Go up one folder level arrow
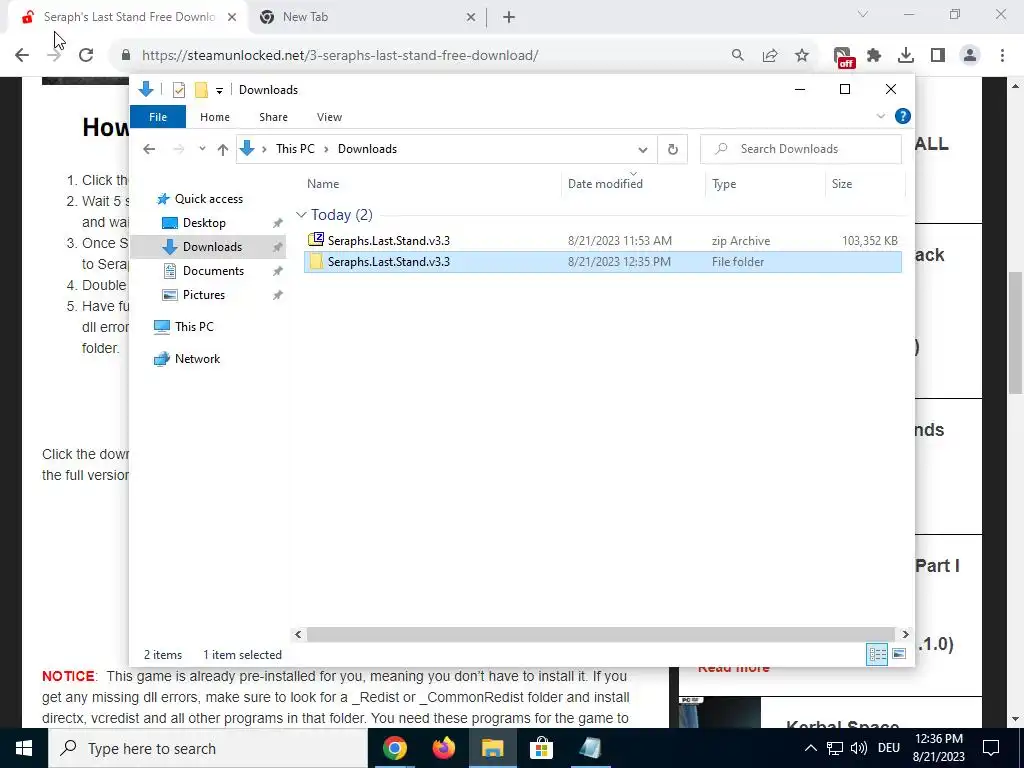 (x=223, y=150)
